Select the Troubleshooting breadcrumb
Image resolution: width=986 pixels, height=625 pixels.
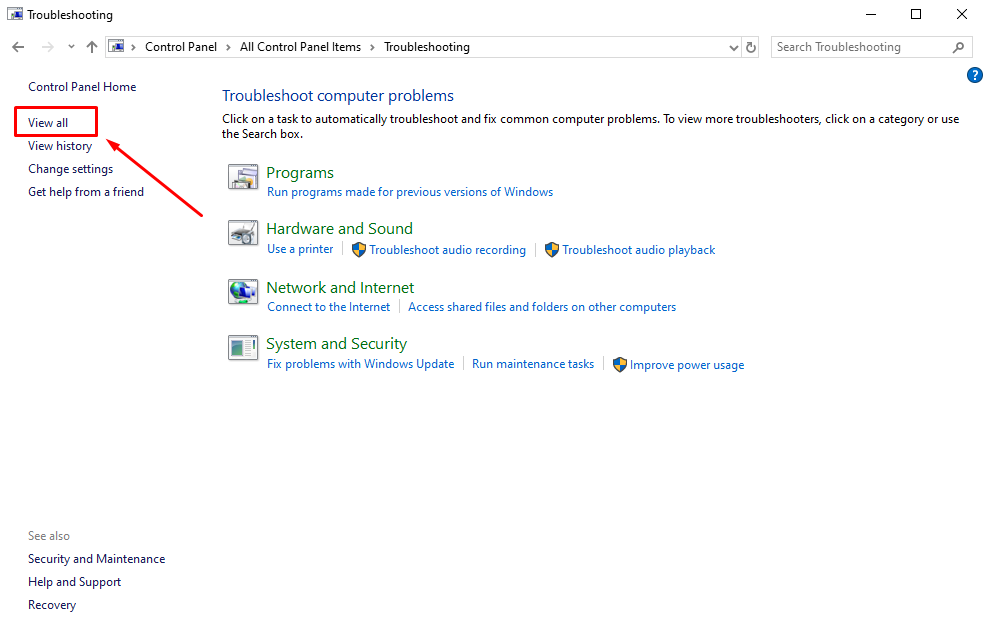(427, 47)
